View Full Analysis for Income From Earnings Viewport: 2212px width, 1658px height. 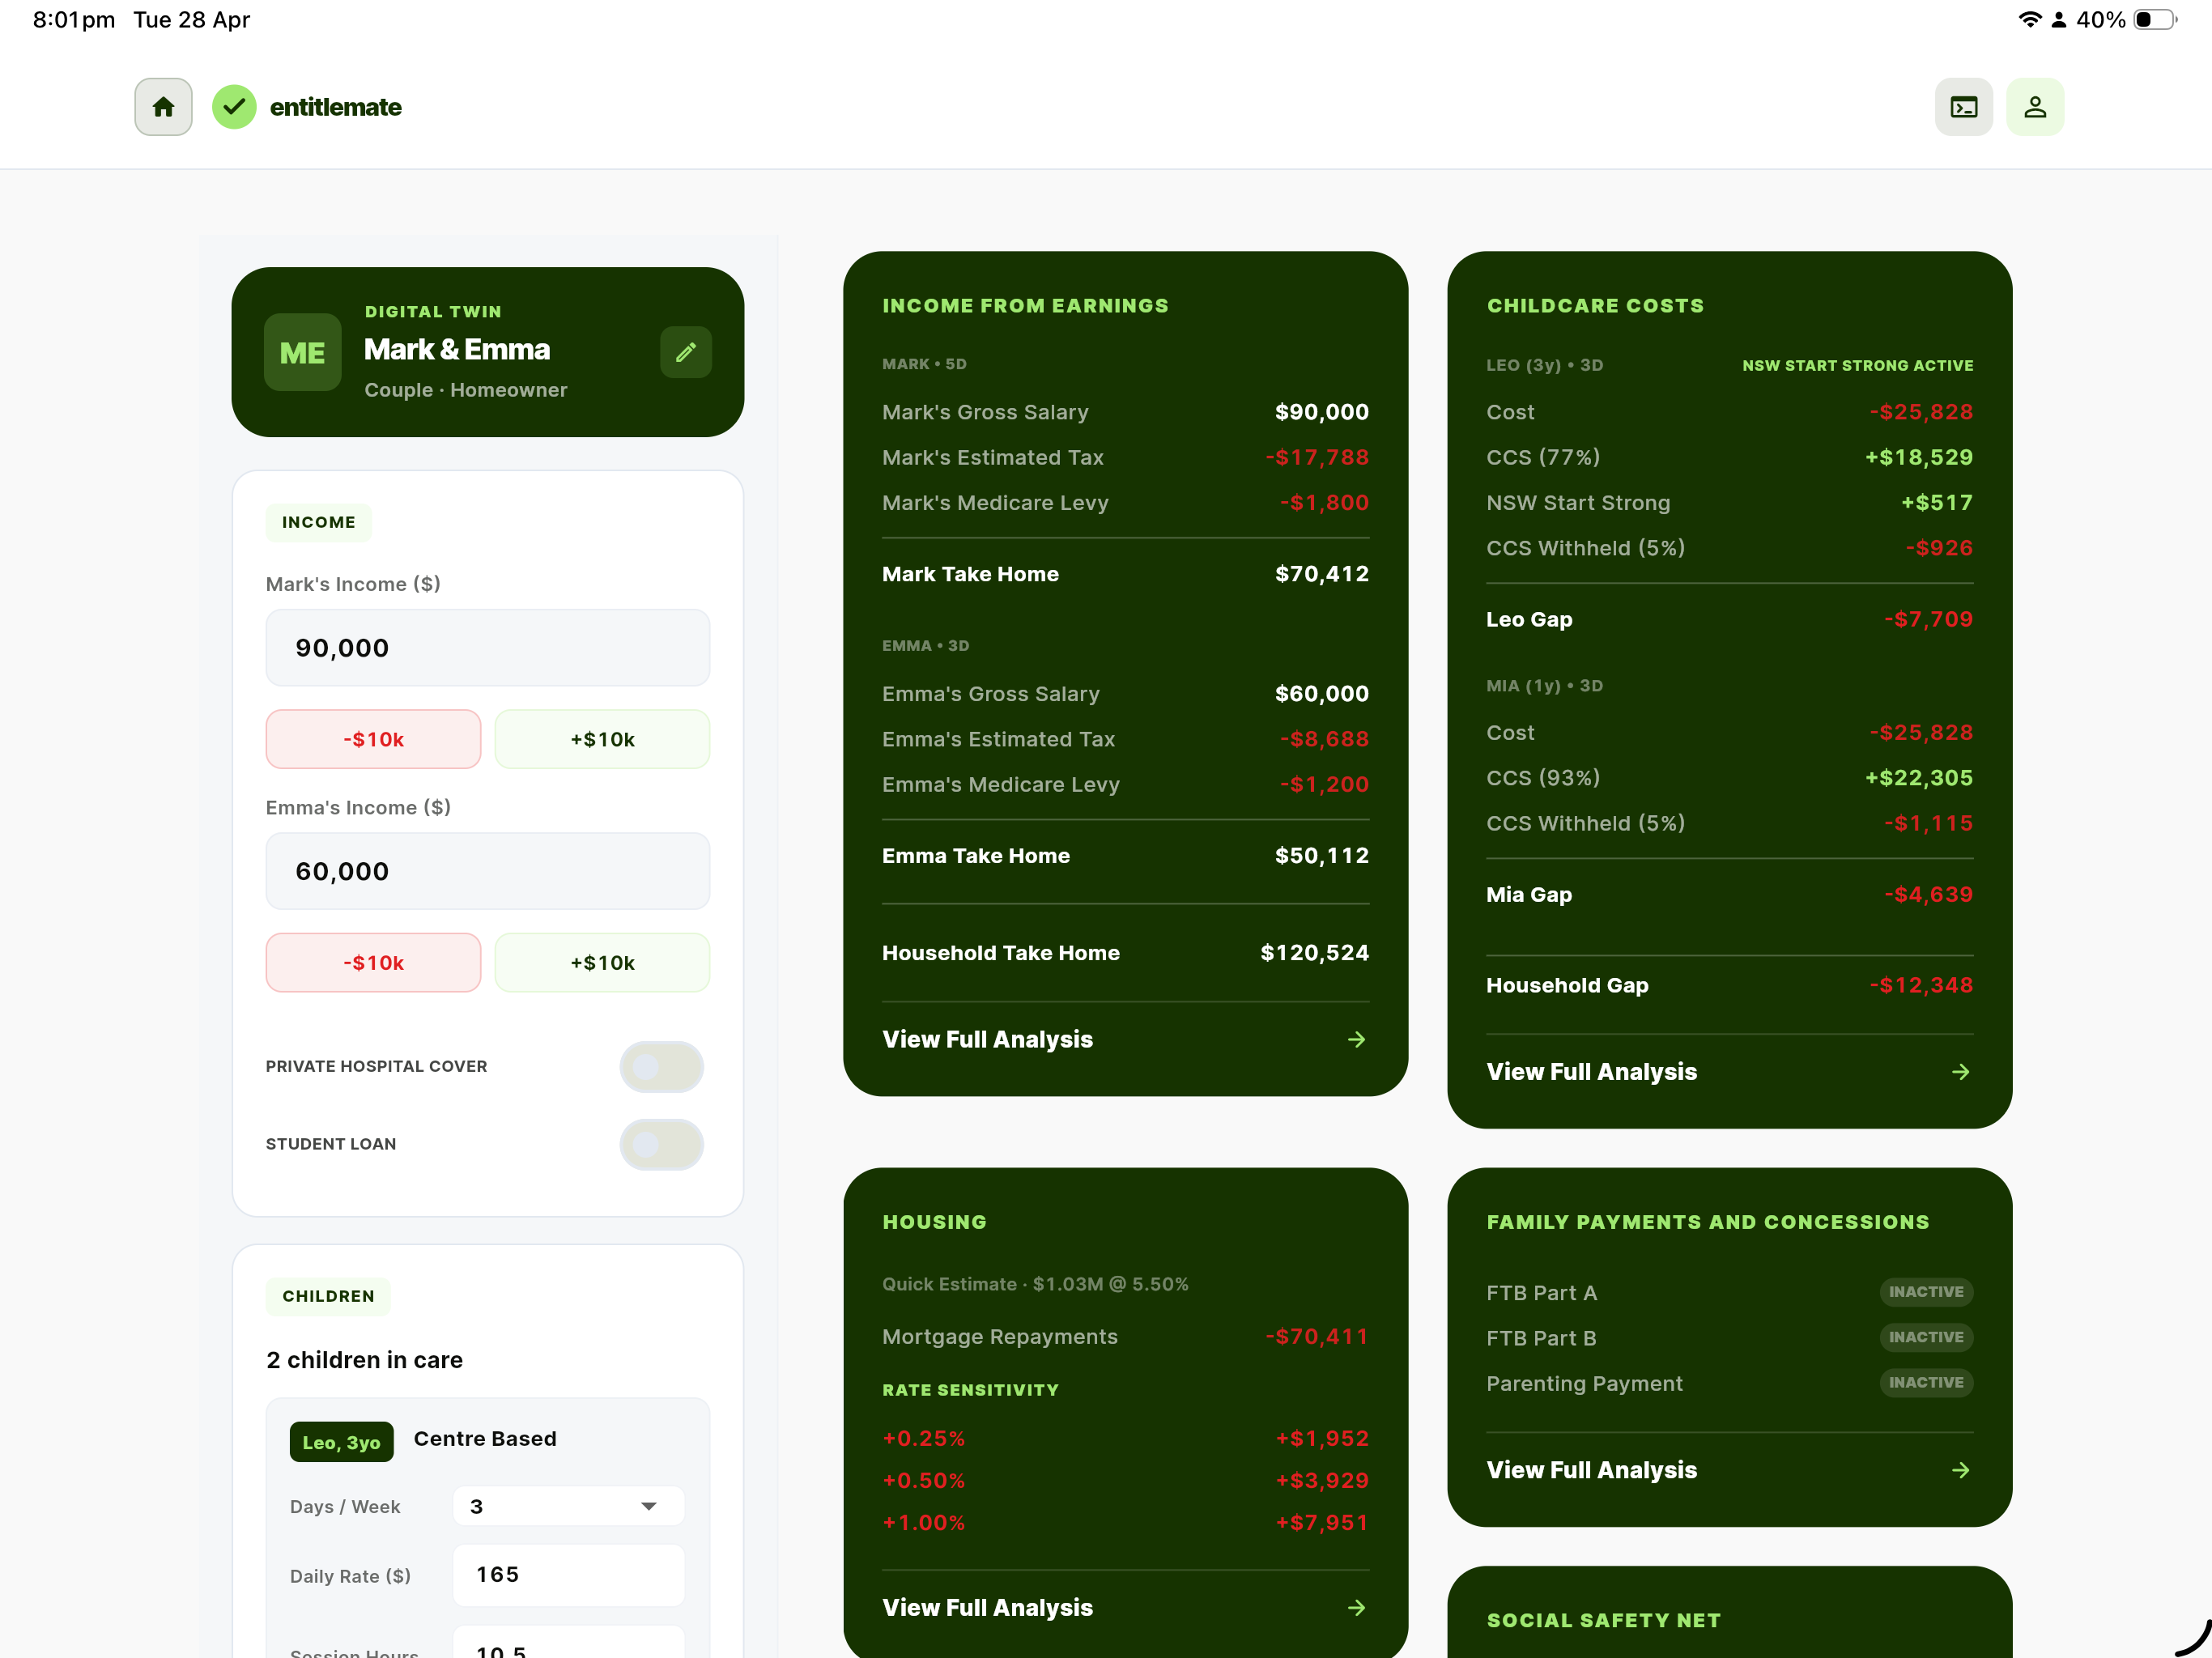1125,1040
